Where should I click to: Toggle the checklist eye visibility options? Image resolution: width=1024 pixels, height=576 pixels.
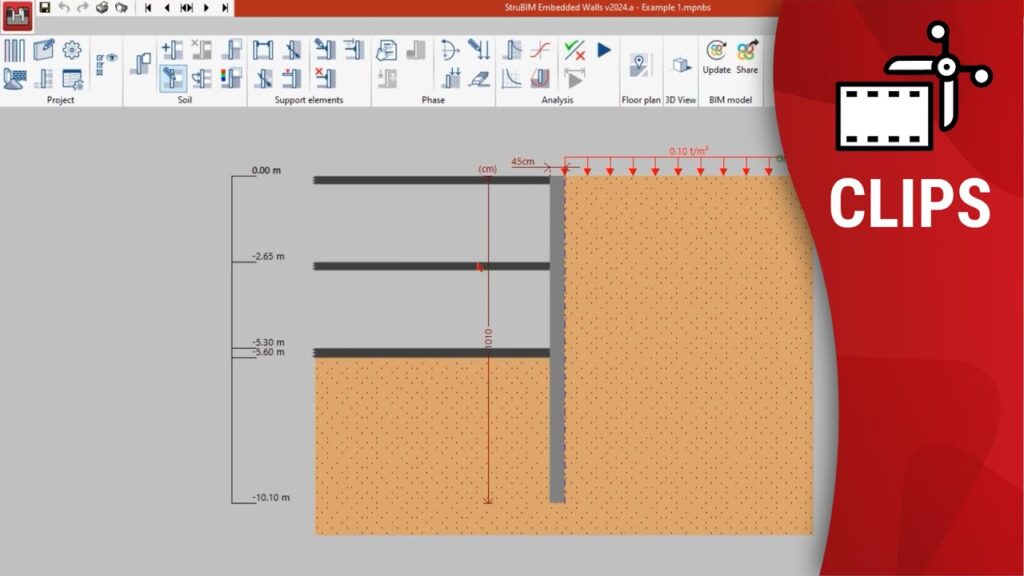pyautogui.click(x=106, y=64)
